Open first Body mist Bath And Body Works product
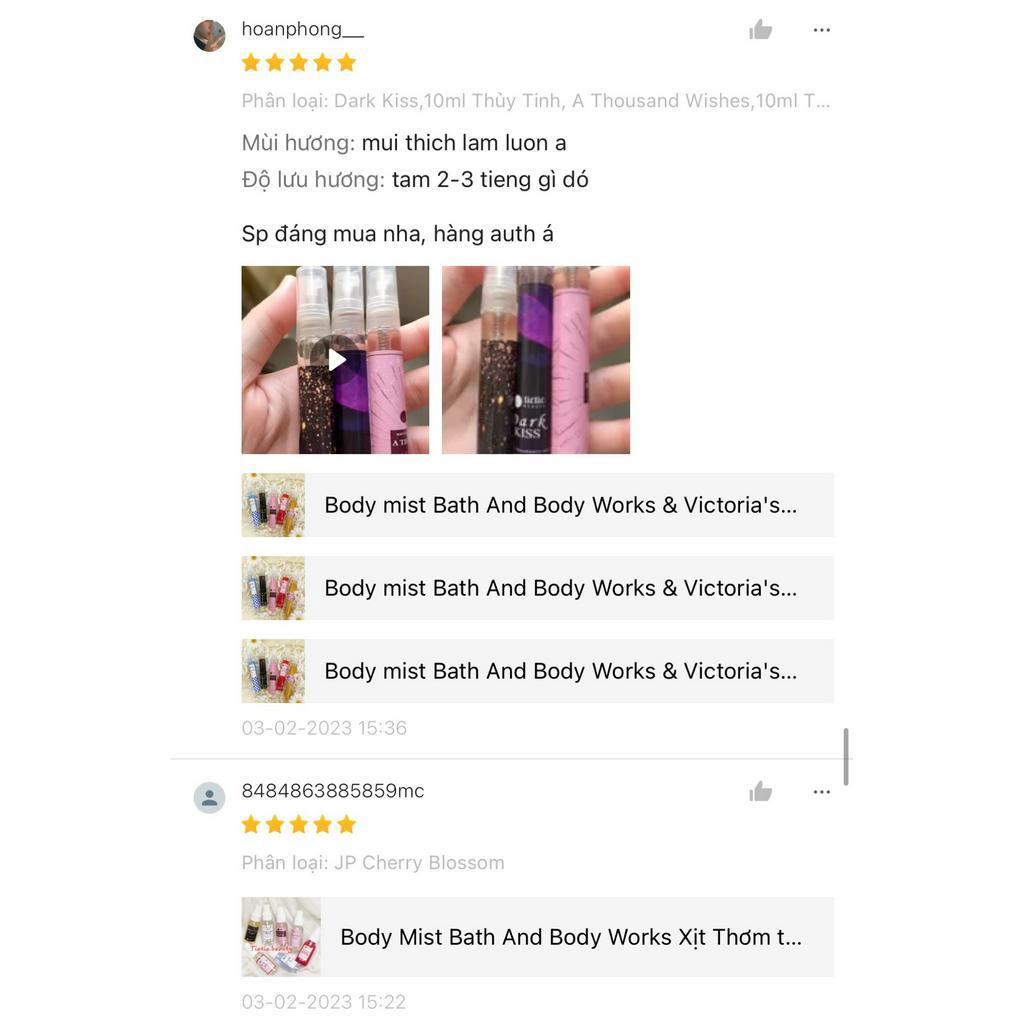Viewport: 1024px width, 1024px height. [x=537, y=505]
